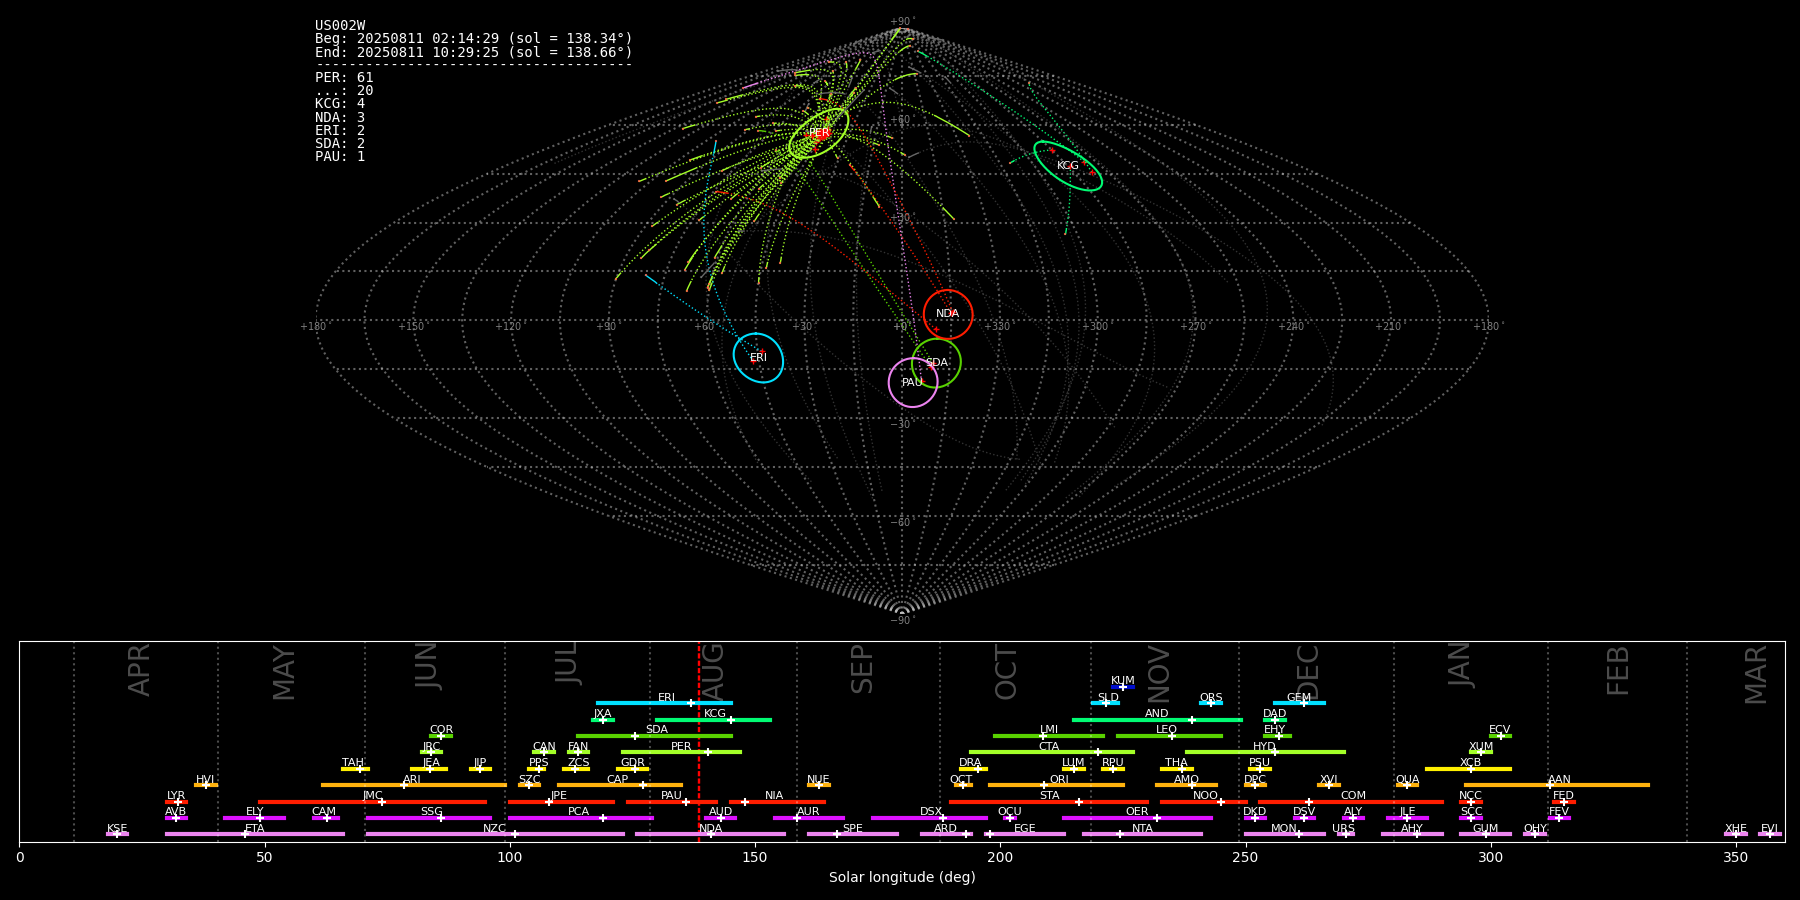The height and width of the screenshot is (900, 1800).
Task: Select the XCB shower bar
Action: (x=1468, y=769)
